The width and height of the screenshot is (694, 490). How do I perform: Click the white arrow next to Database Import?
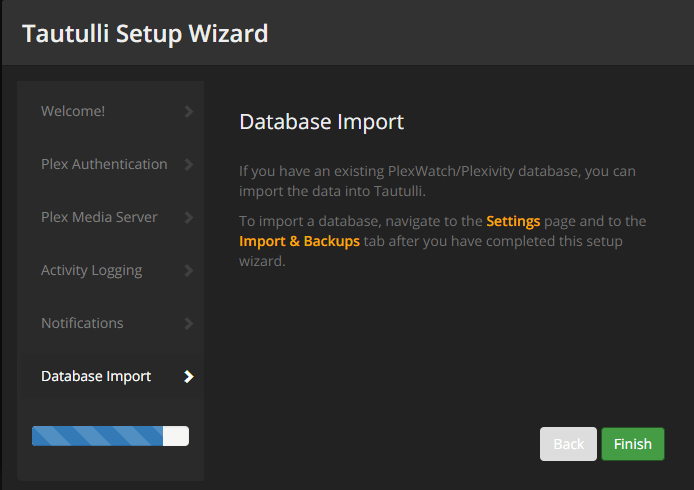(x=189, y=377)
